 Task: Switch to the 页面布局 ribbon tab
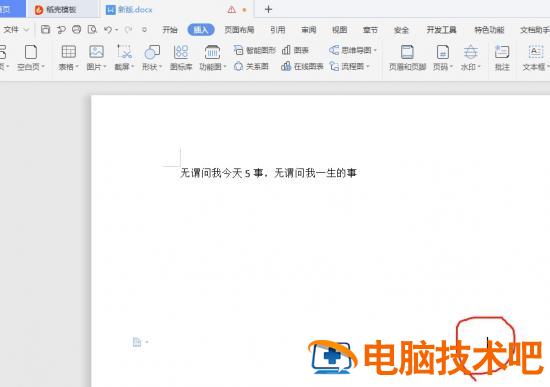tap(239, 30)
